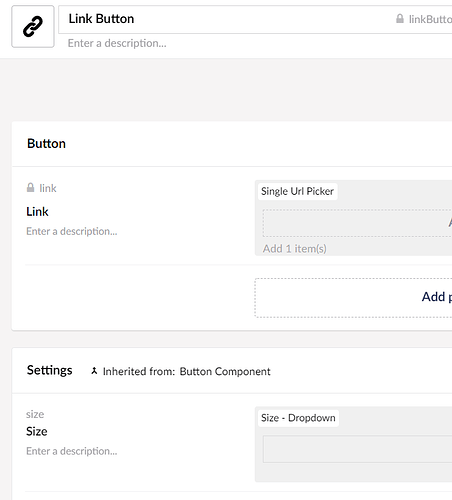Image resolution: width=452 pixels, height=500 pixels.
Task: Add a new property to Button group
Action: (x=353, y=298)
